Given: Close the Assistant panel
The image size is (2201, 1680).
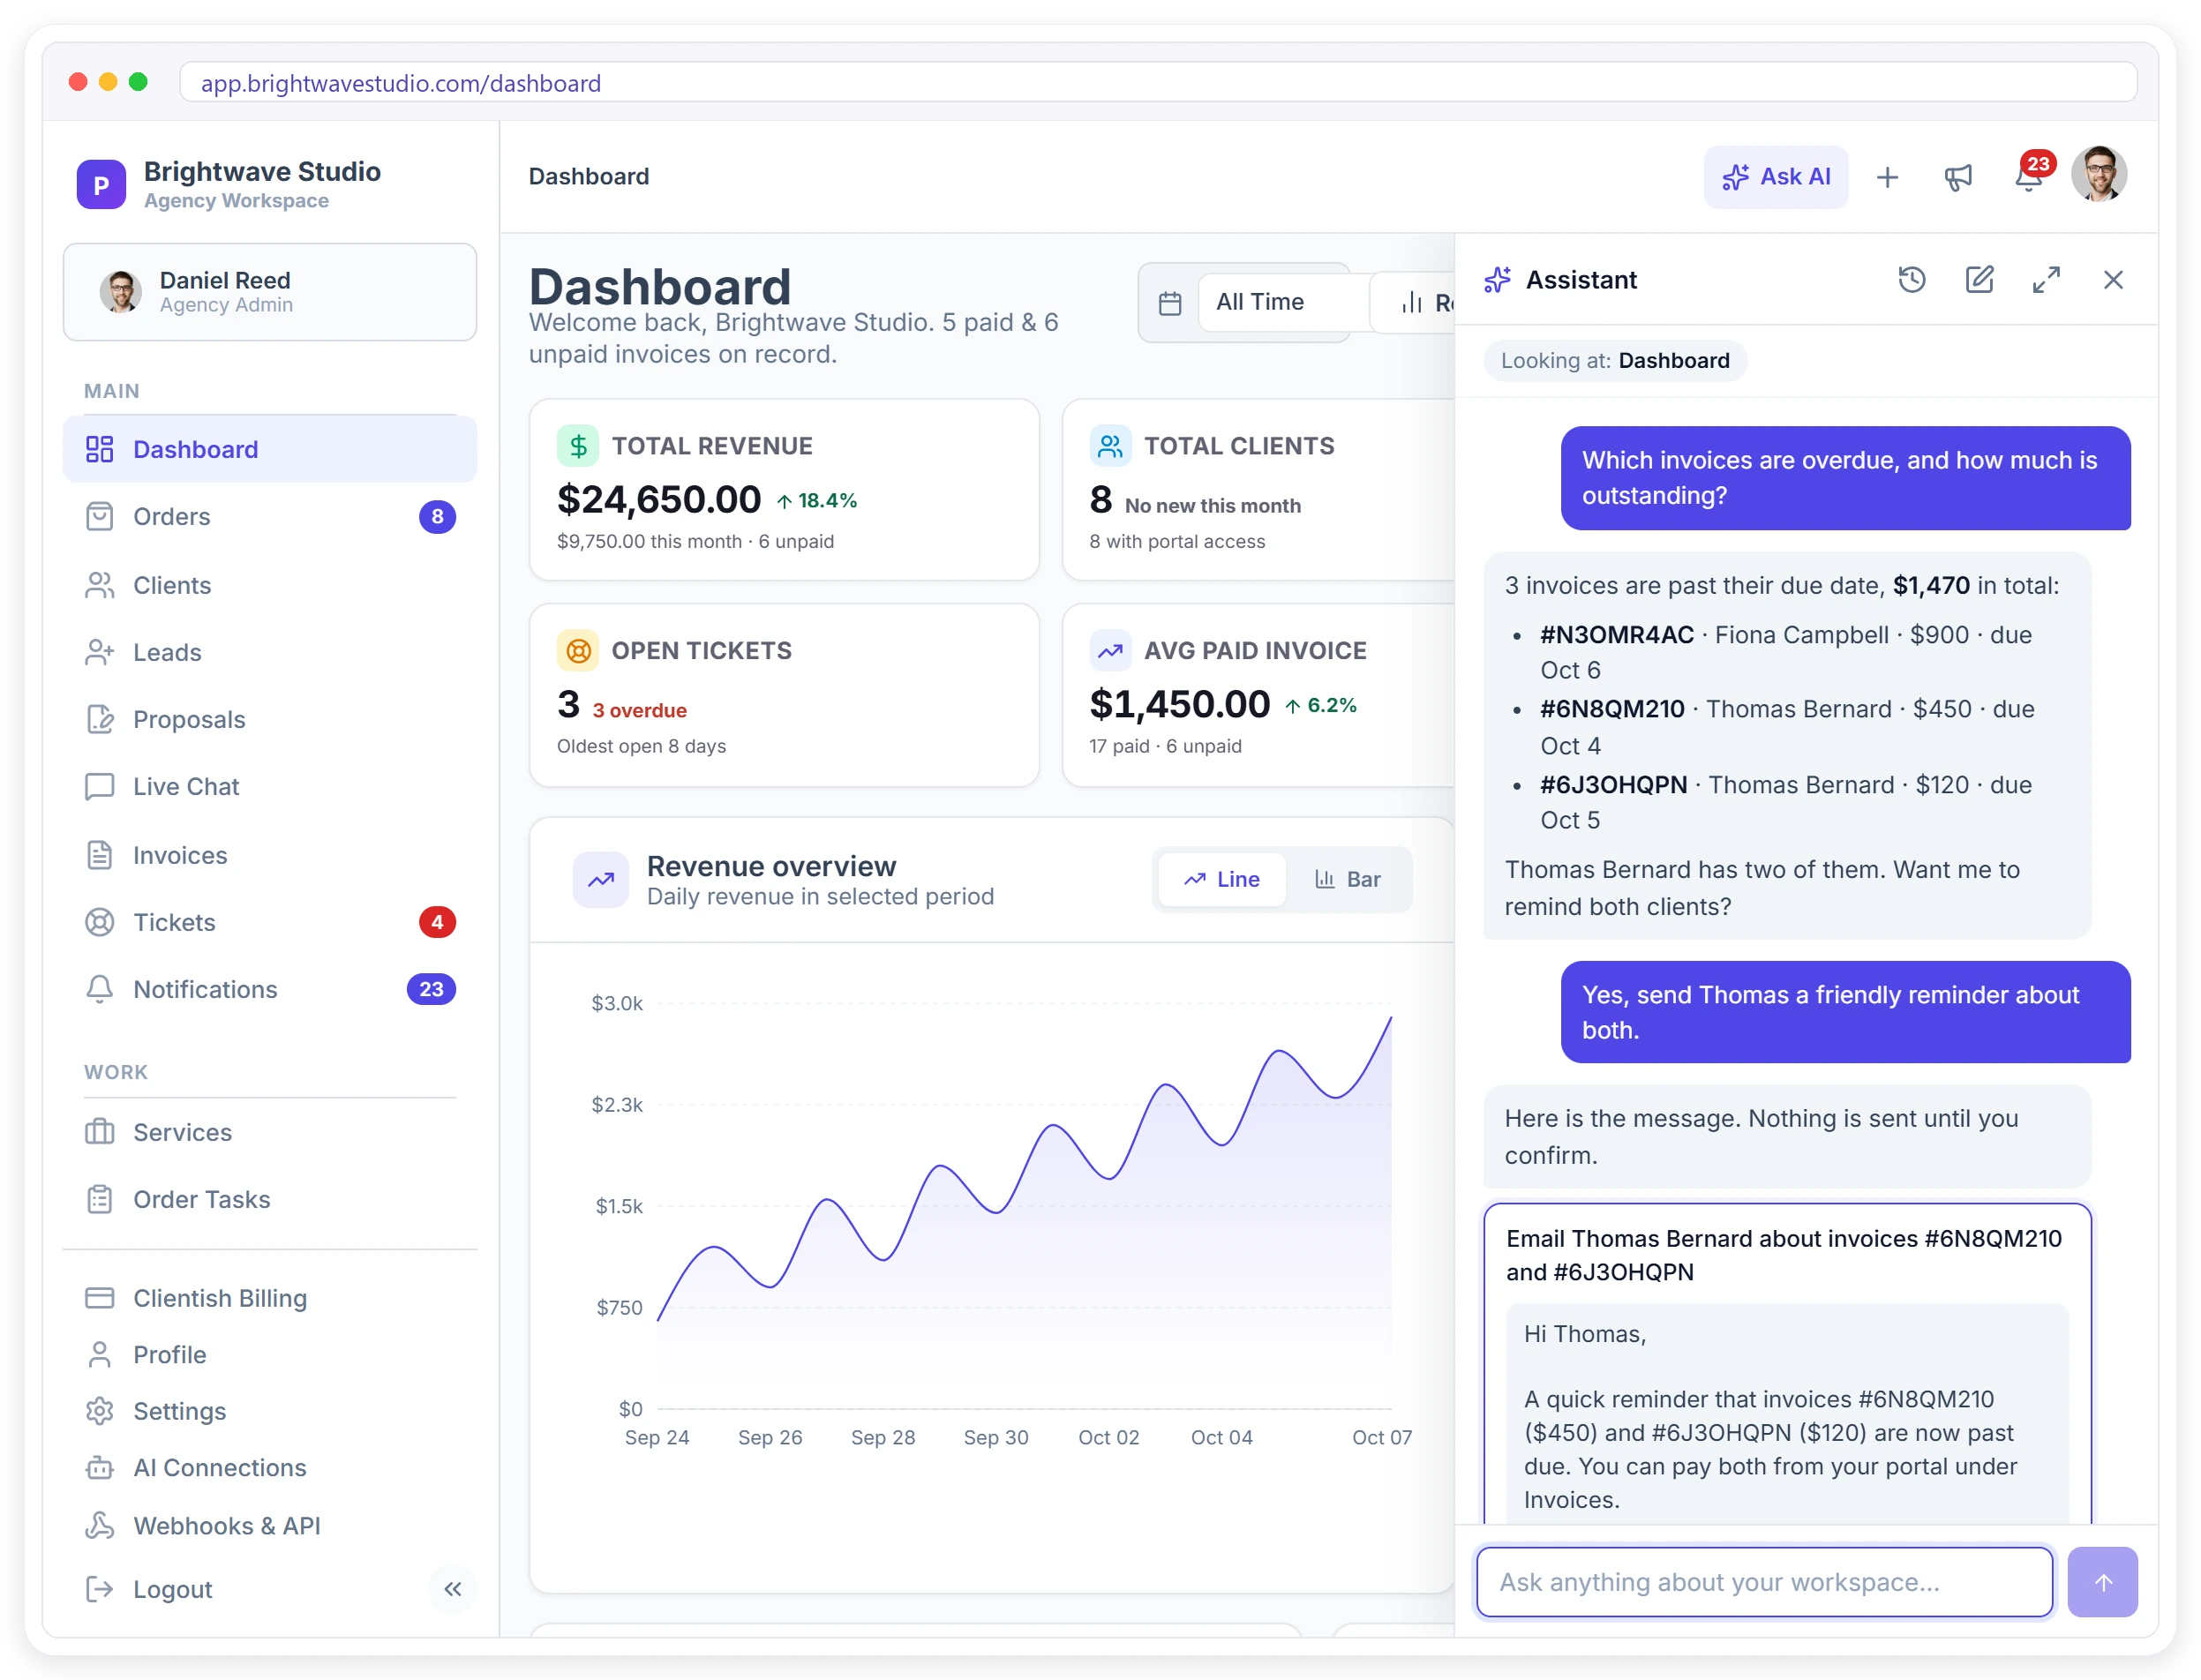Looking at the screenshot, I should tap(2112, 280).
